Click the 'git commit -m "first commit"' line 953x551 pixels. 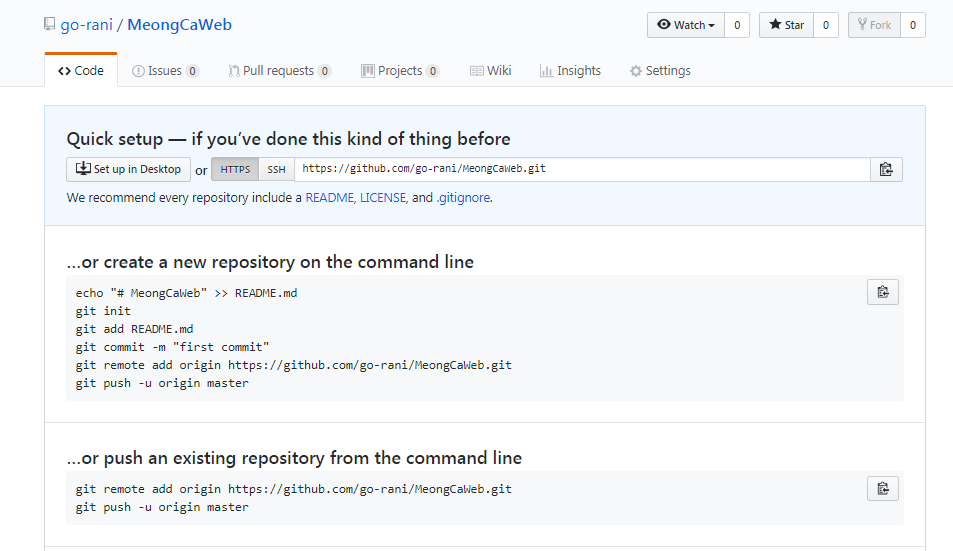pyautogui.click(x=173, y=347)
